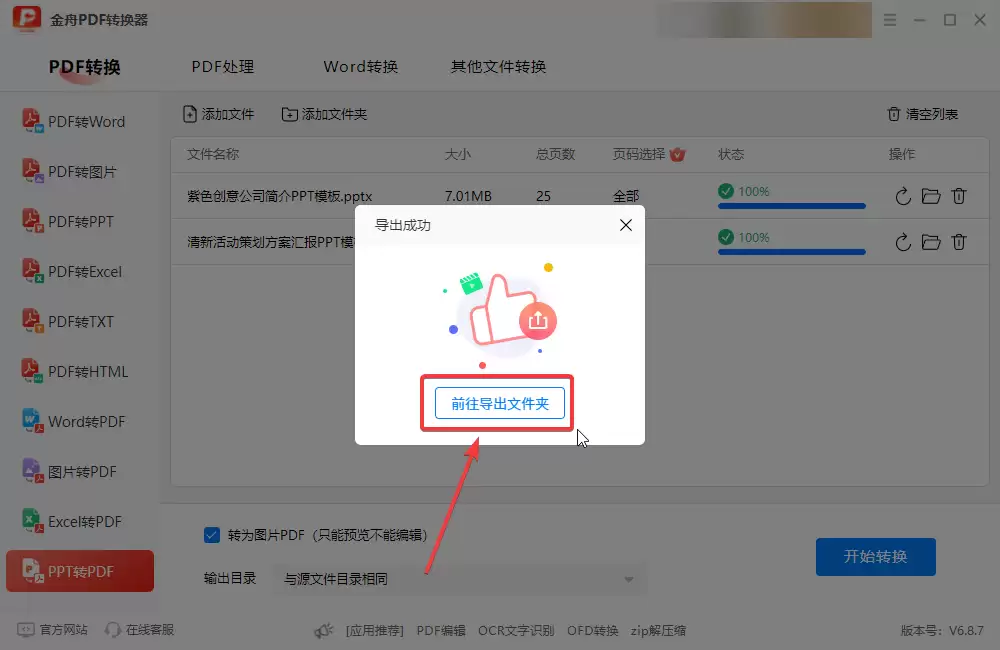
Task: Switch to the Word转换 tab
Action: coord(360,66)
